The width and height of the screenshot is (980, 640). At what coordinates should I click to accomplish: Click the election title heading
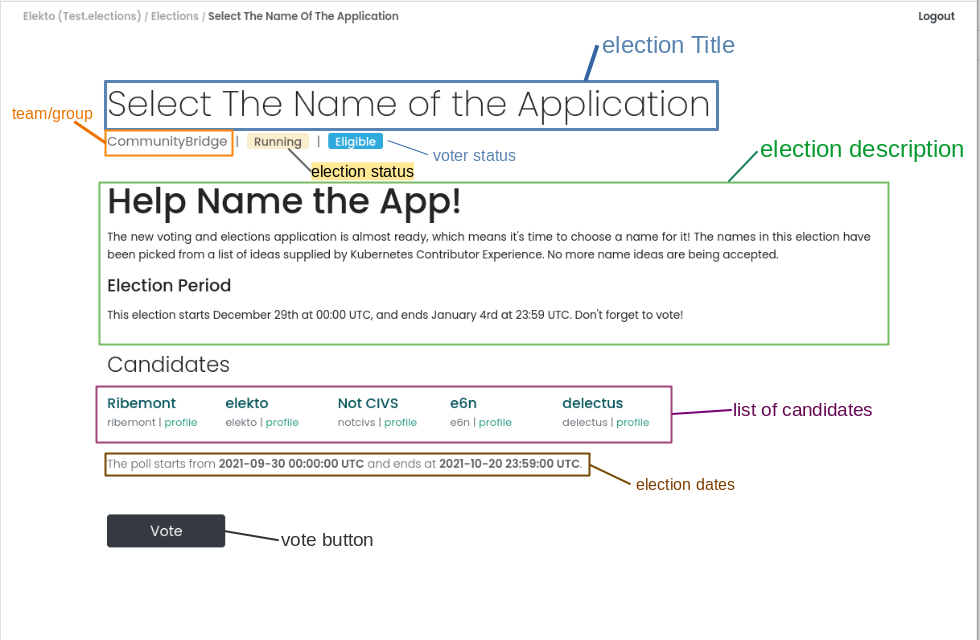click(408, 104)
